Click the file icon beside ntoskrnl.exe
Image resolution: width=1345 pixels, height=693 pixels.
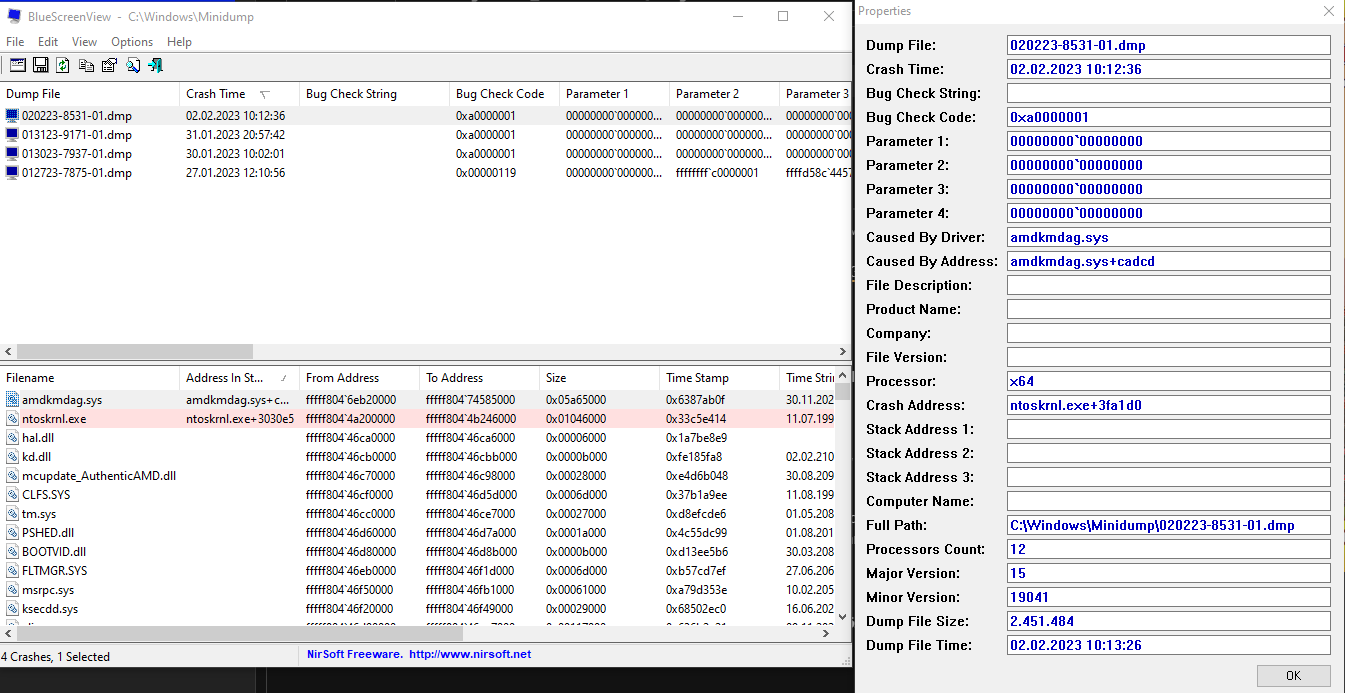(x=12, y=419)
